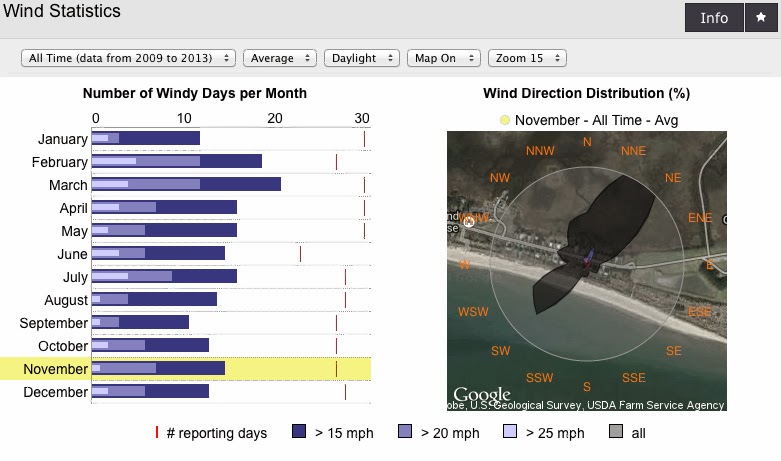
Task: Click the star favorite icon
Action: click(761, 17)
